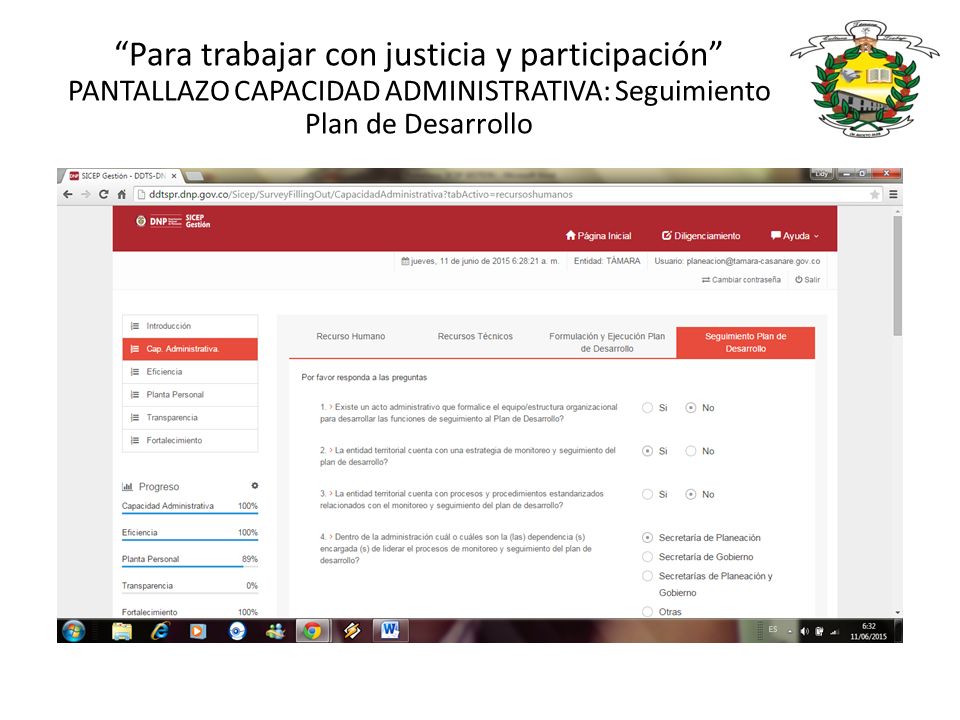Open Windows Media Player taskbar icon
Viewport: 960px width, 720px height.
pyautogui.click(x=198, y=631)
